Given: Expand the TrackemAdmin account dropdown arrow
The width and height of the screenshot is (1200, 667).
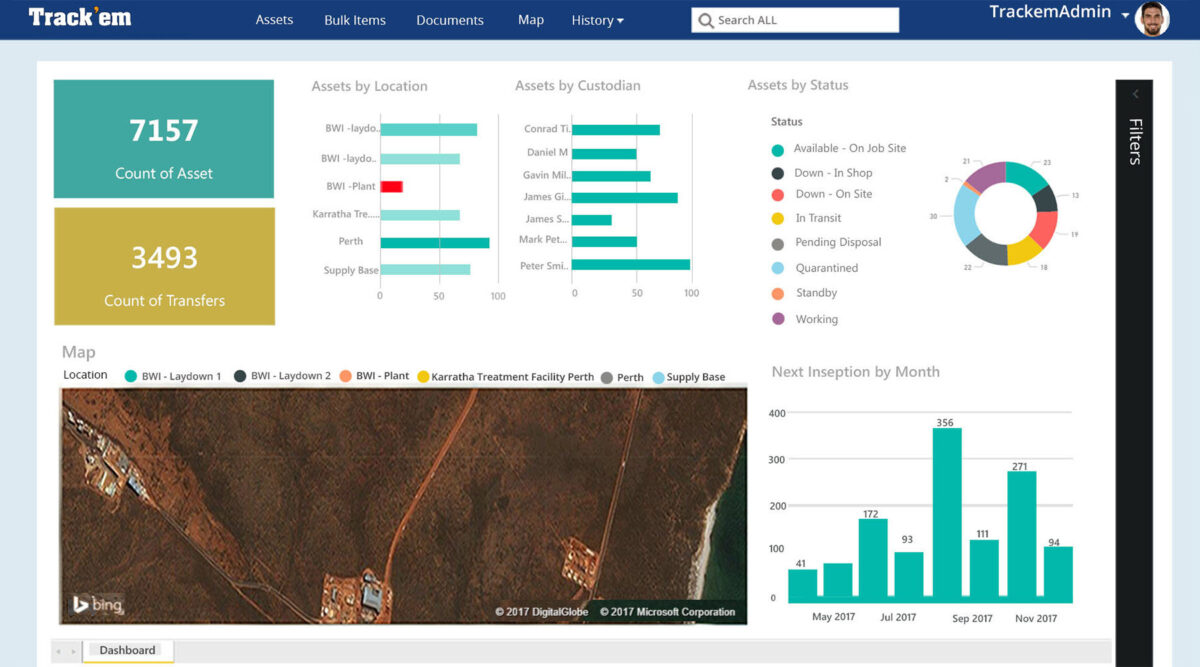Looking at the screenshot, I should (x=1125, y=16).
